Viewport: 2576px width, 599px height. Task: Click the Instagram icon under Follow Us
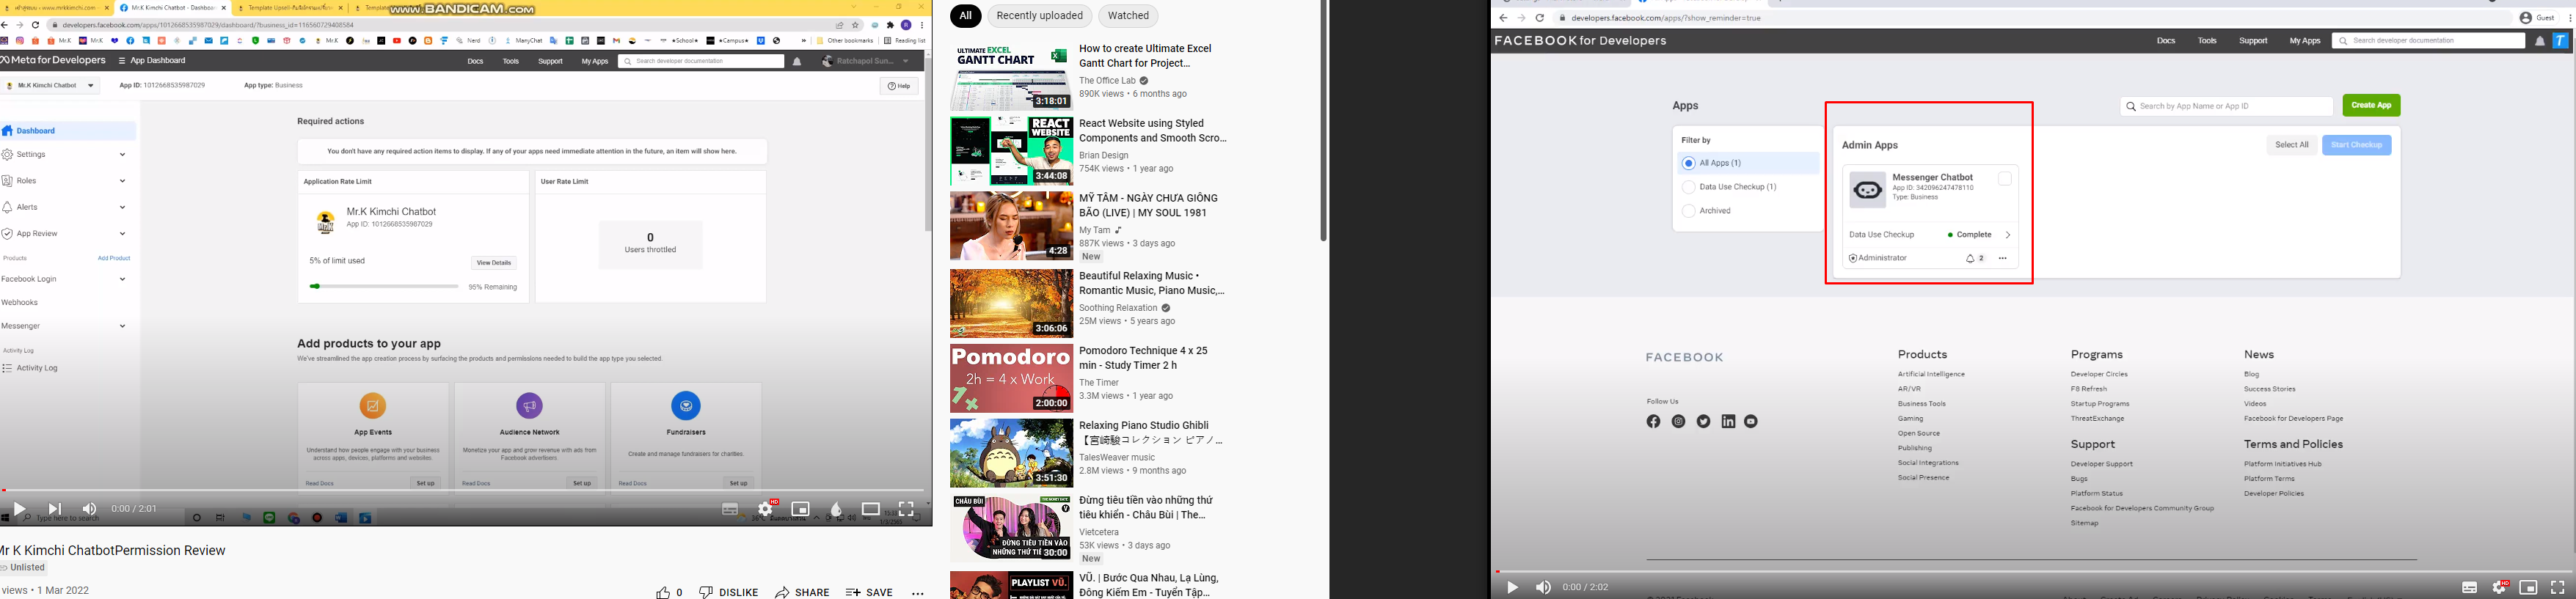click(x=1678, y=421)
